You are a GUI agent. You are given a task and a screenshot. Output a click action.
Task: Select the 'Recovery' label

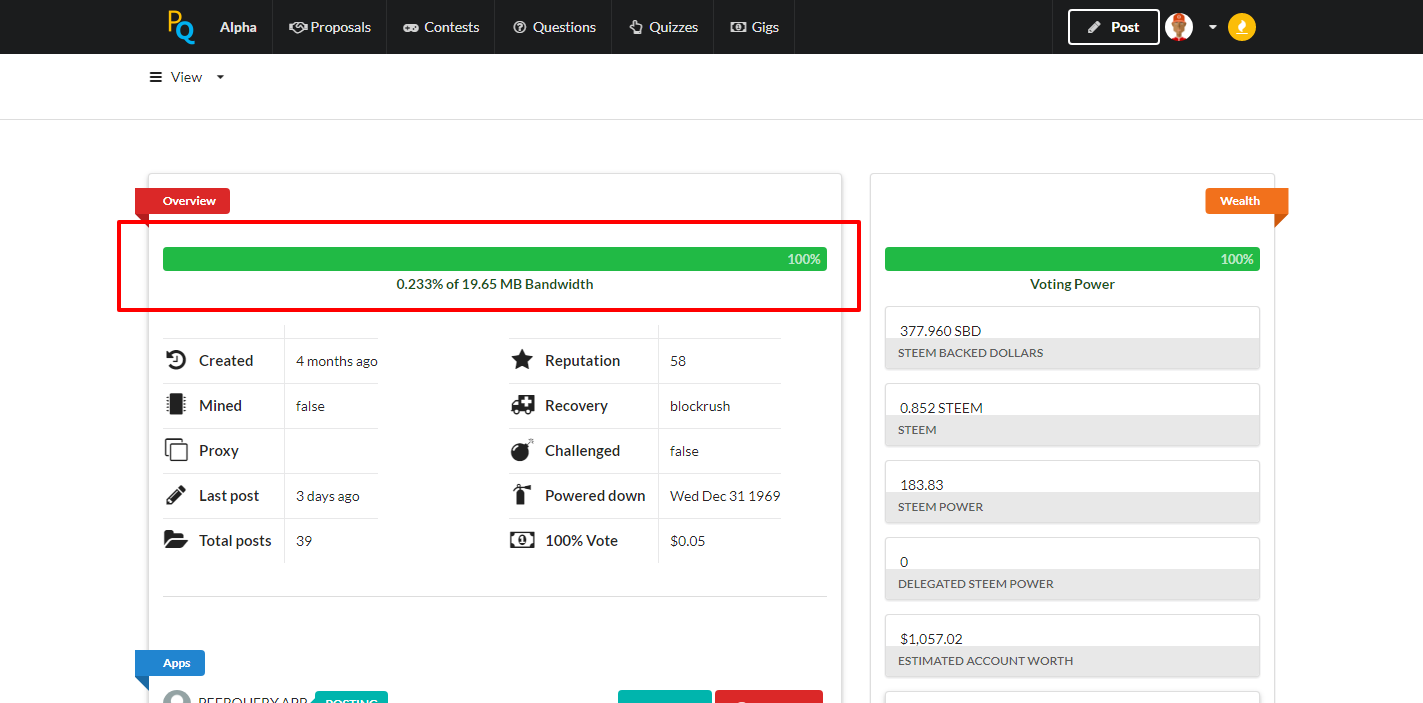click(576, 406)
